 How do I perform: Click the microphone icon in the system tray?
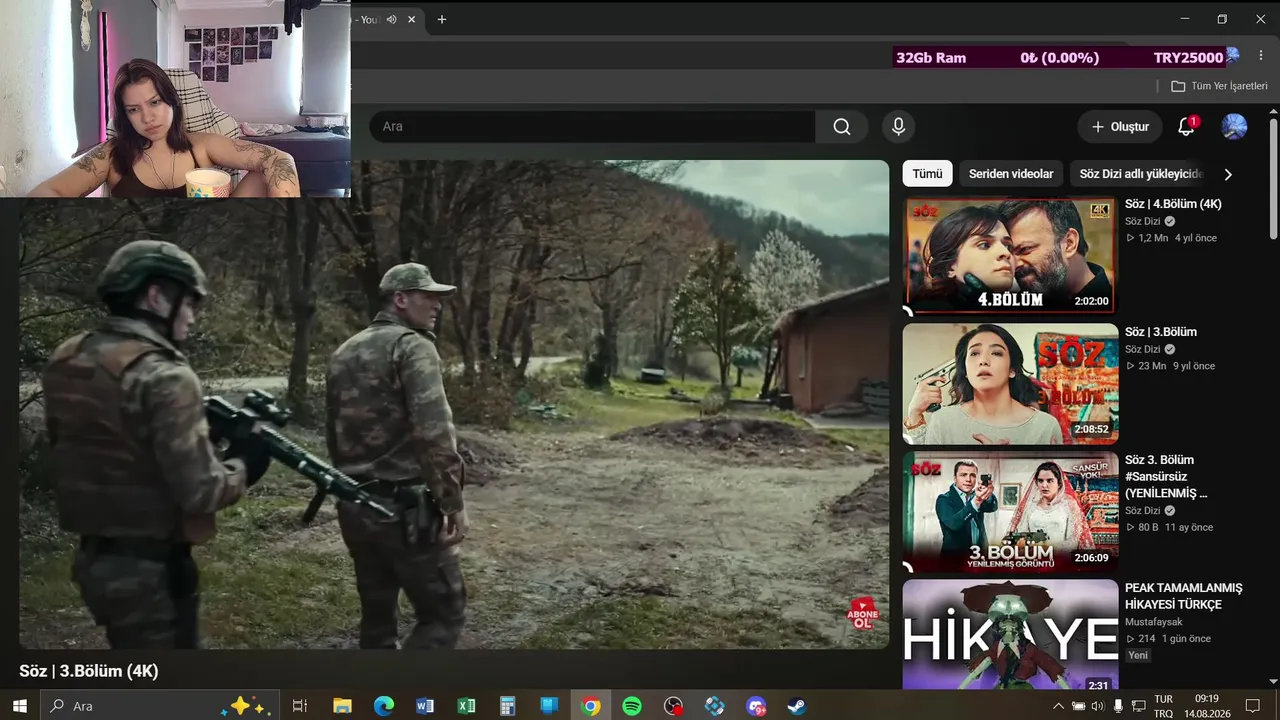(x=1118, y=706)
